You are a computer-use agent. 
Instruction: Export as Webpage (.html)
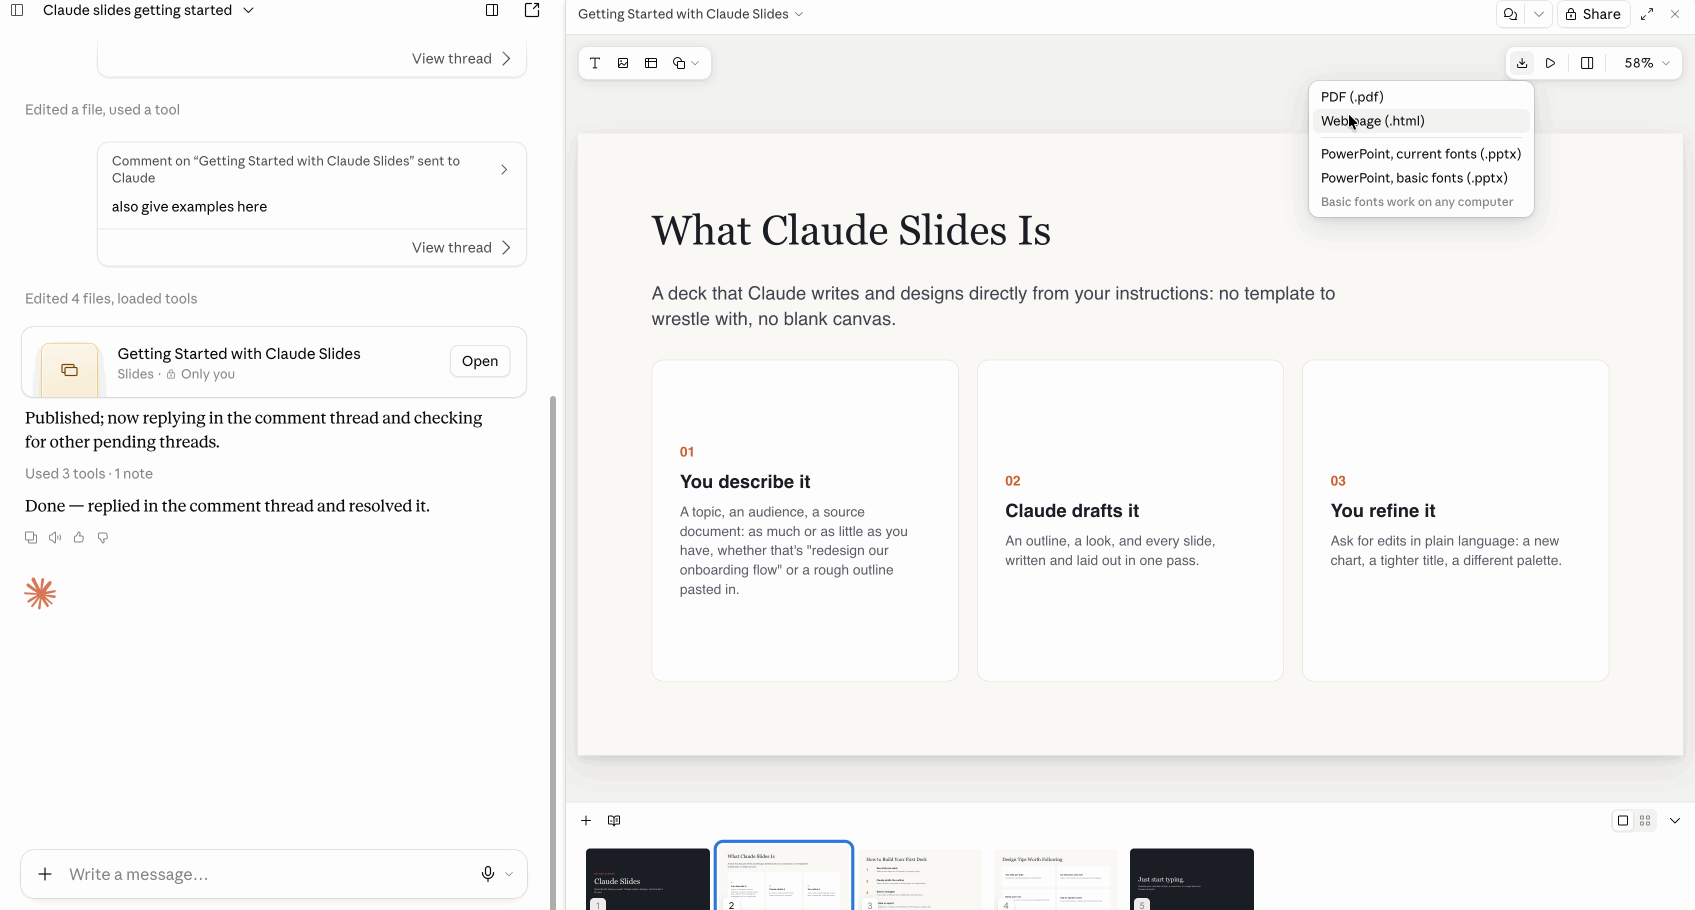click(1421, 121)
